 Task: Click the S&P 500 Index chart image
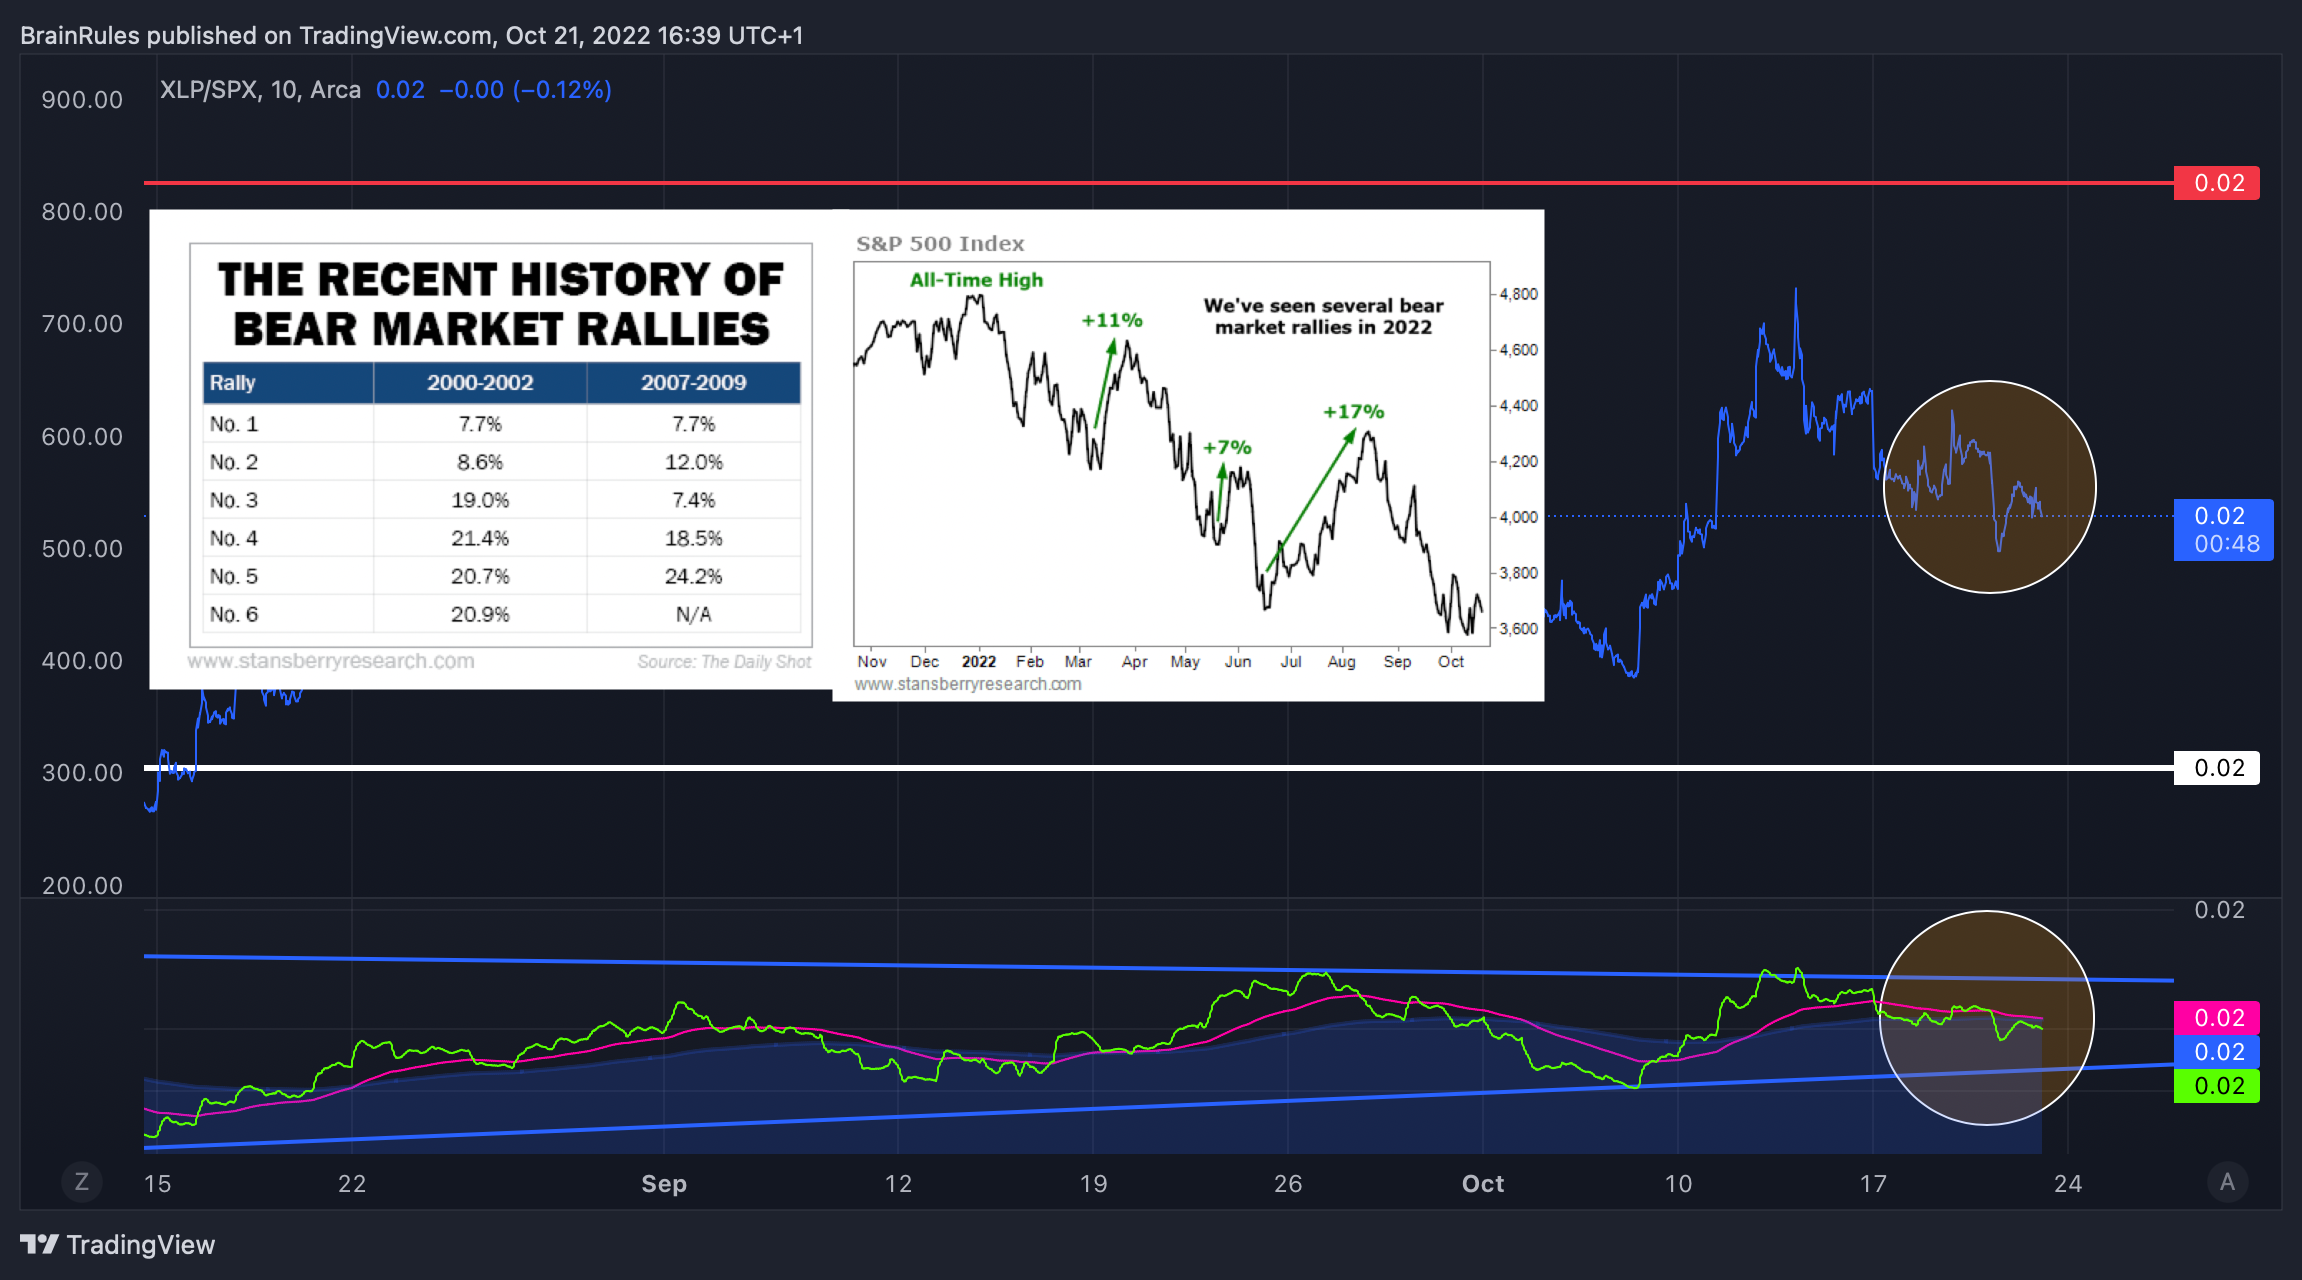coord(1188,455)
